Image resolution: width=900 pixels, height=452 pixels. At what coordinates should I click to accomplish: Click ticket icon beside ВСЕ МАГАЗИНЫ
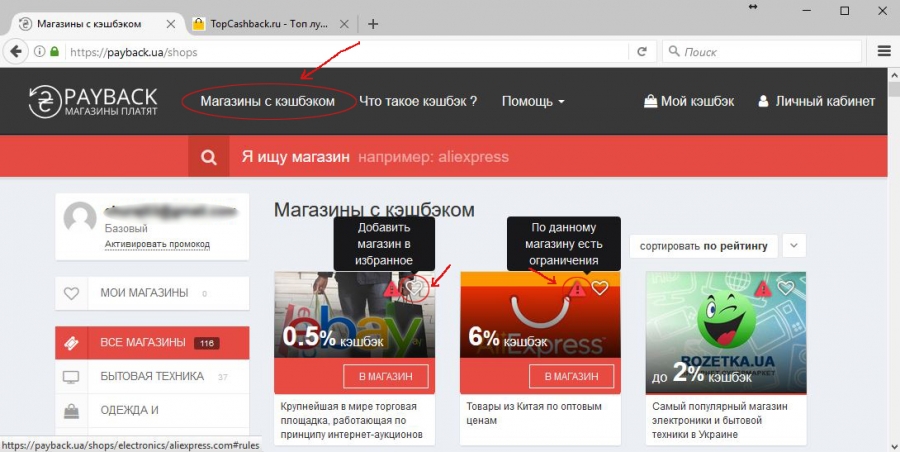pos(71,343)
